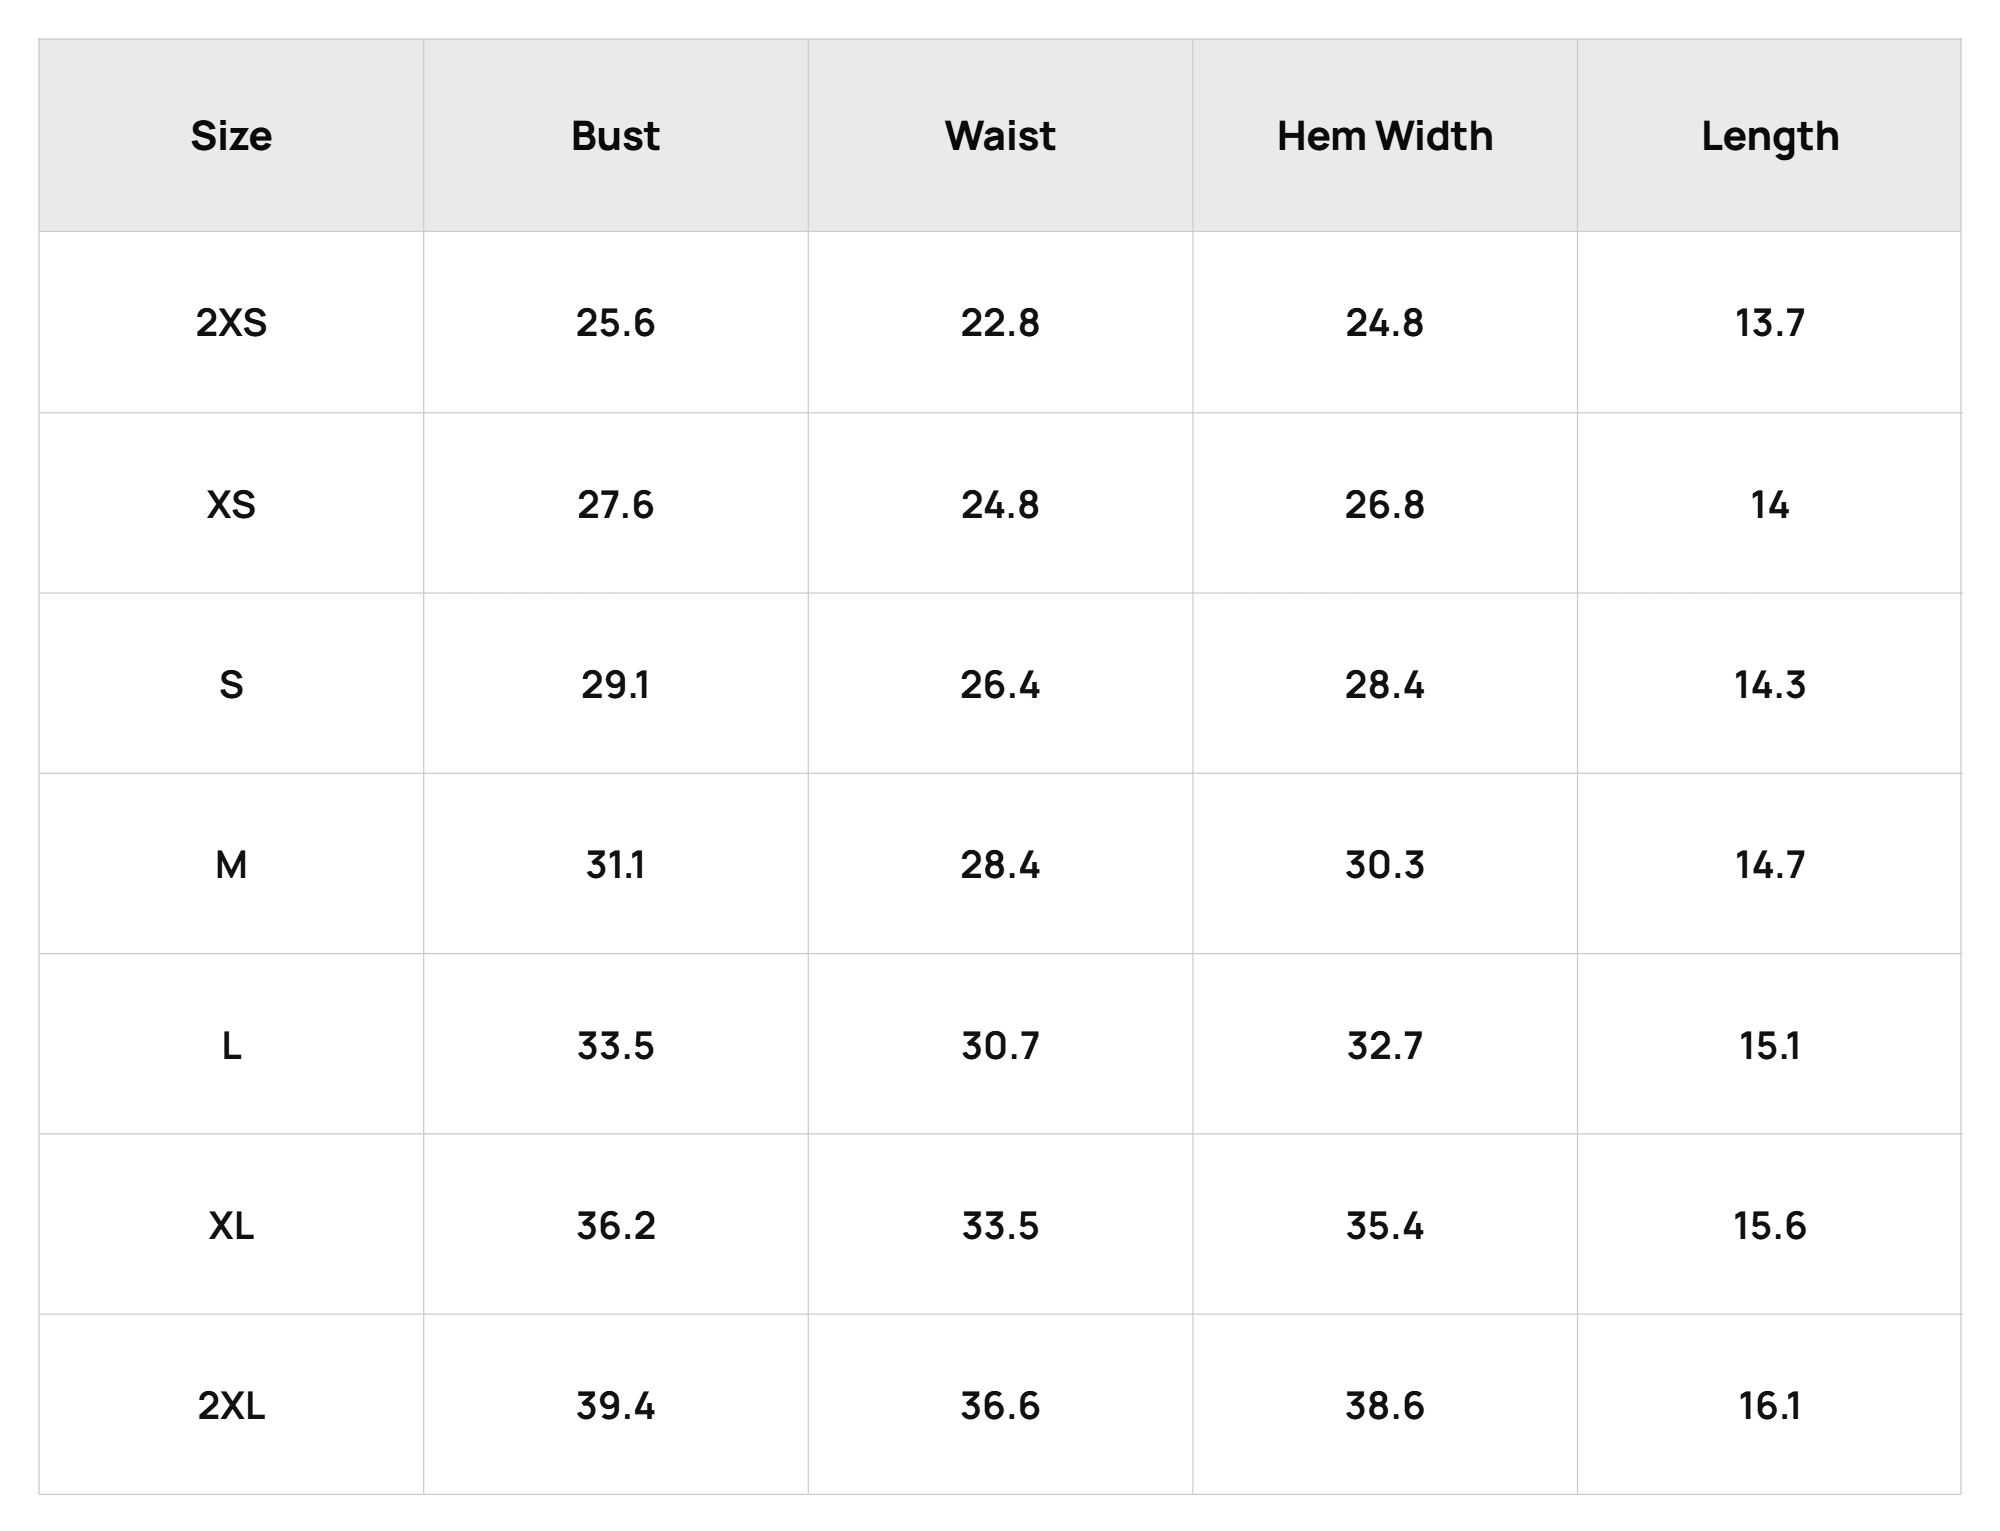Click bust value 25.6 for 2XS
This screenshot has height=1531, width=2000.
click(615, 323)
